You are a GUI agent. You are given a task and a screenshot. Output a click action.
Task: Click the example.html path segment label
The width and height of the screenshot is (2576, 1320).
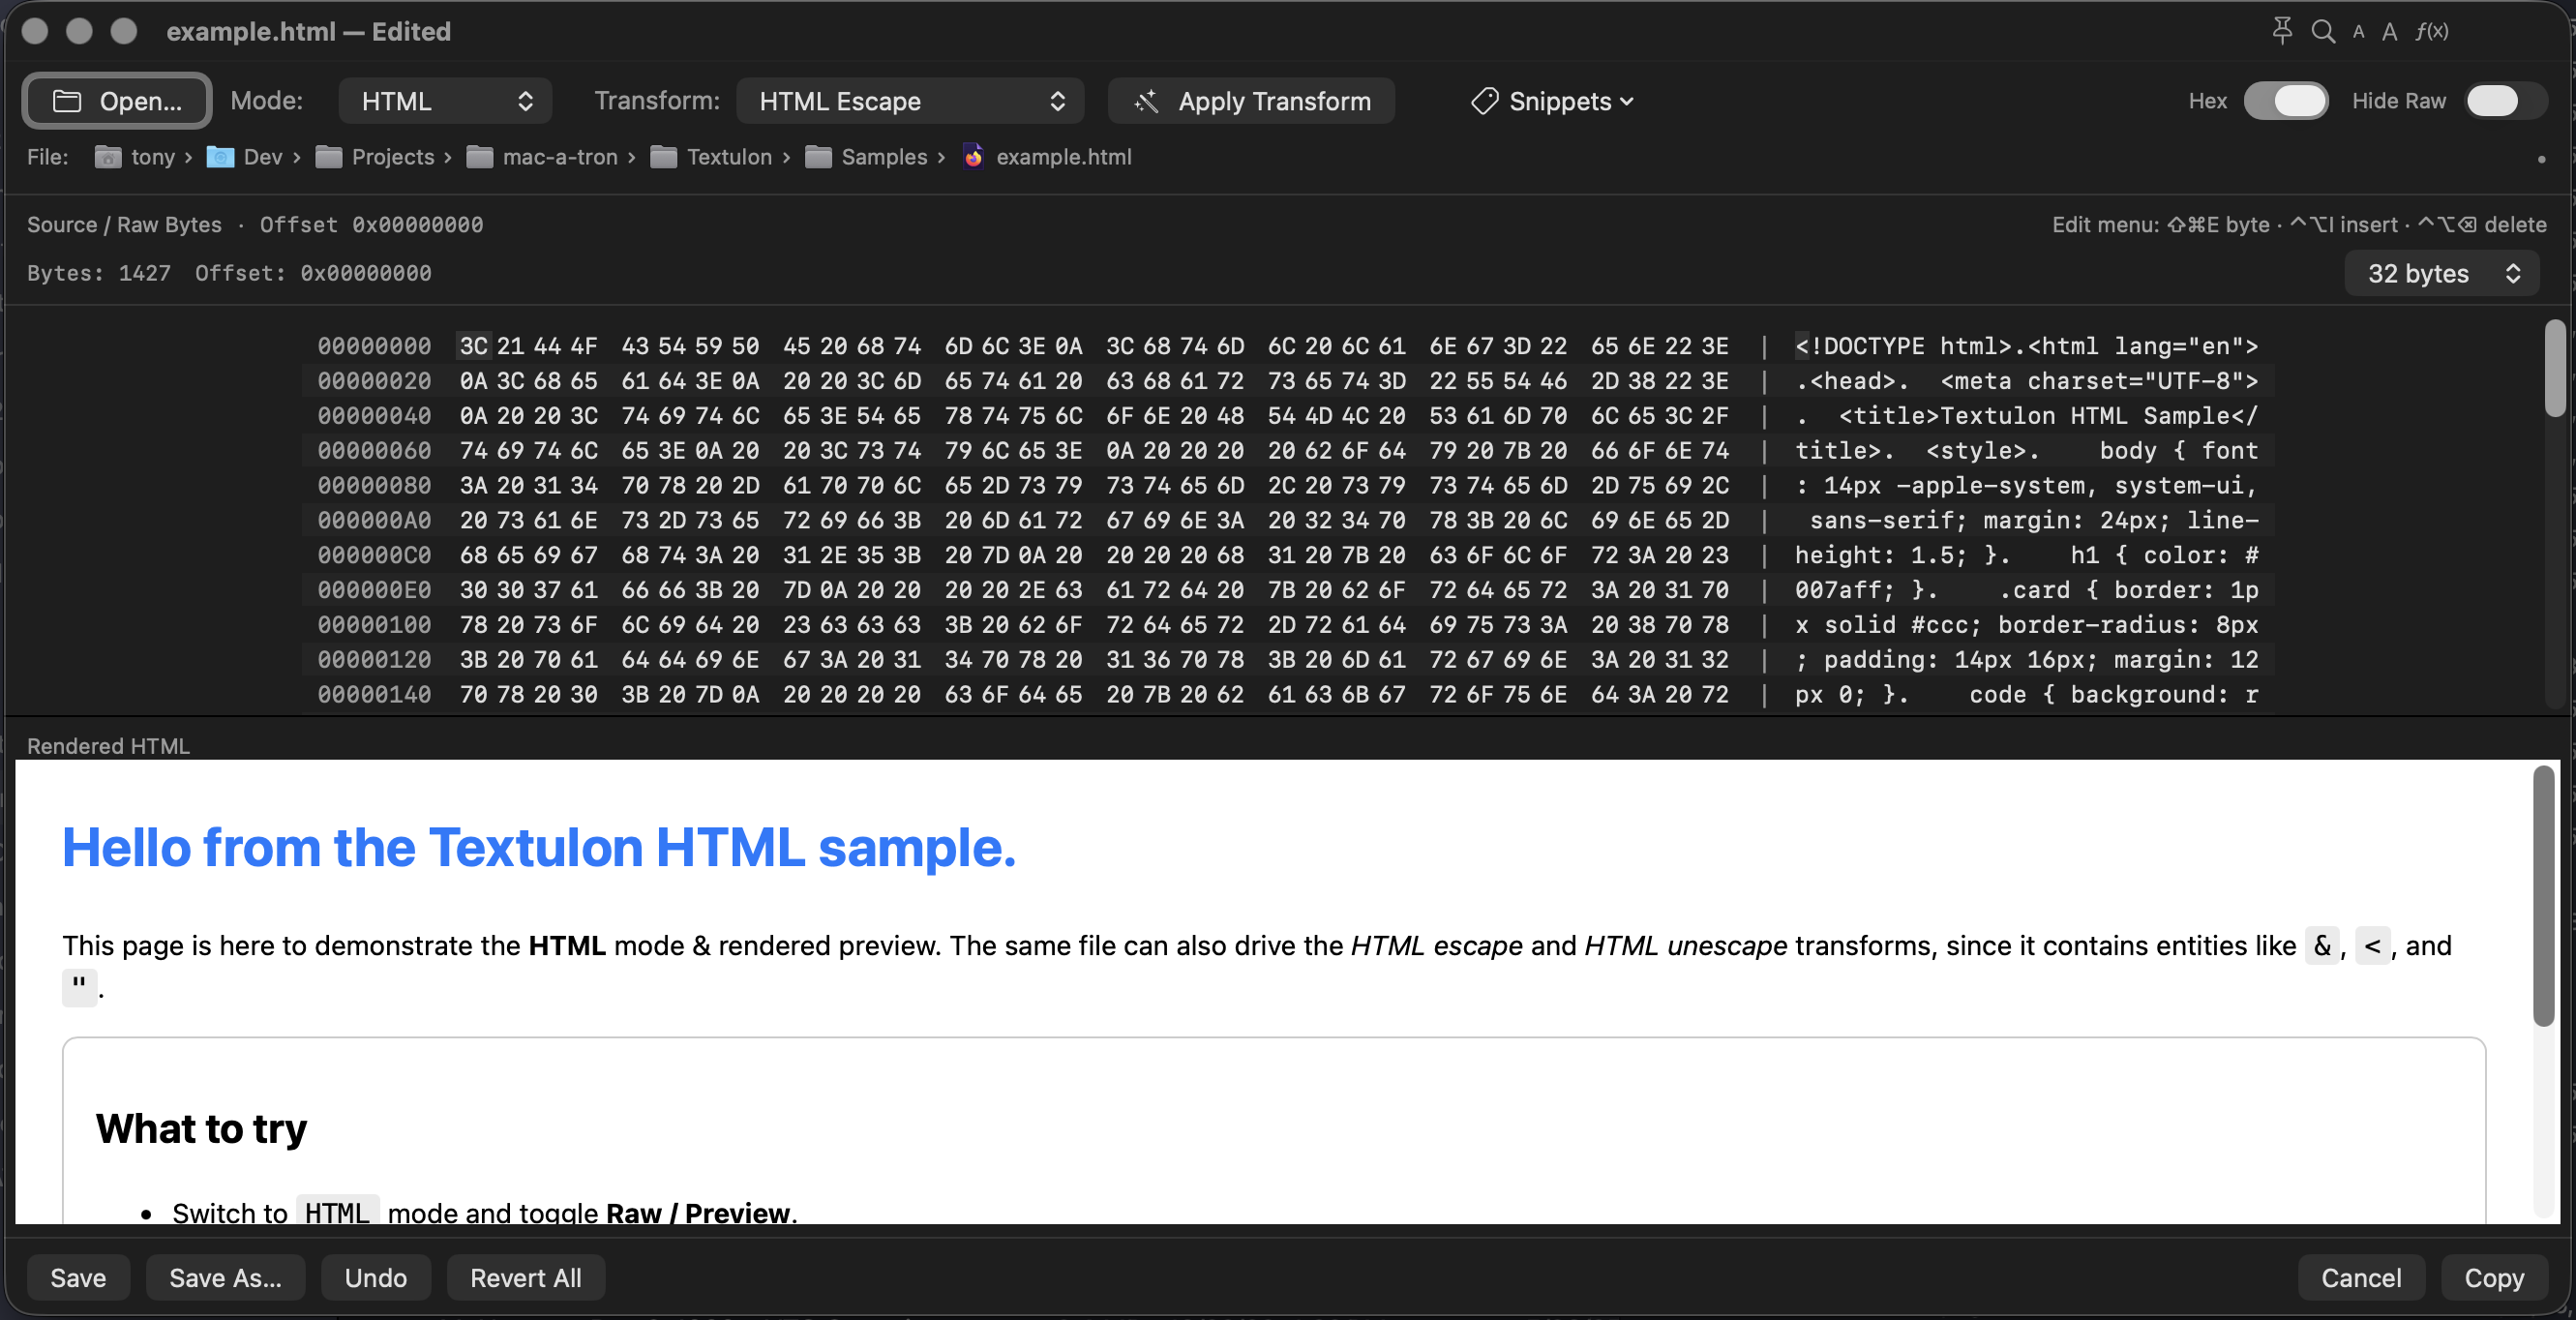coord(1064,157)
